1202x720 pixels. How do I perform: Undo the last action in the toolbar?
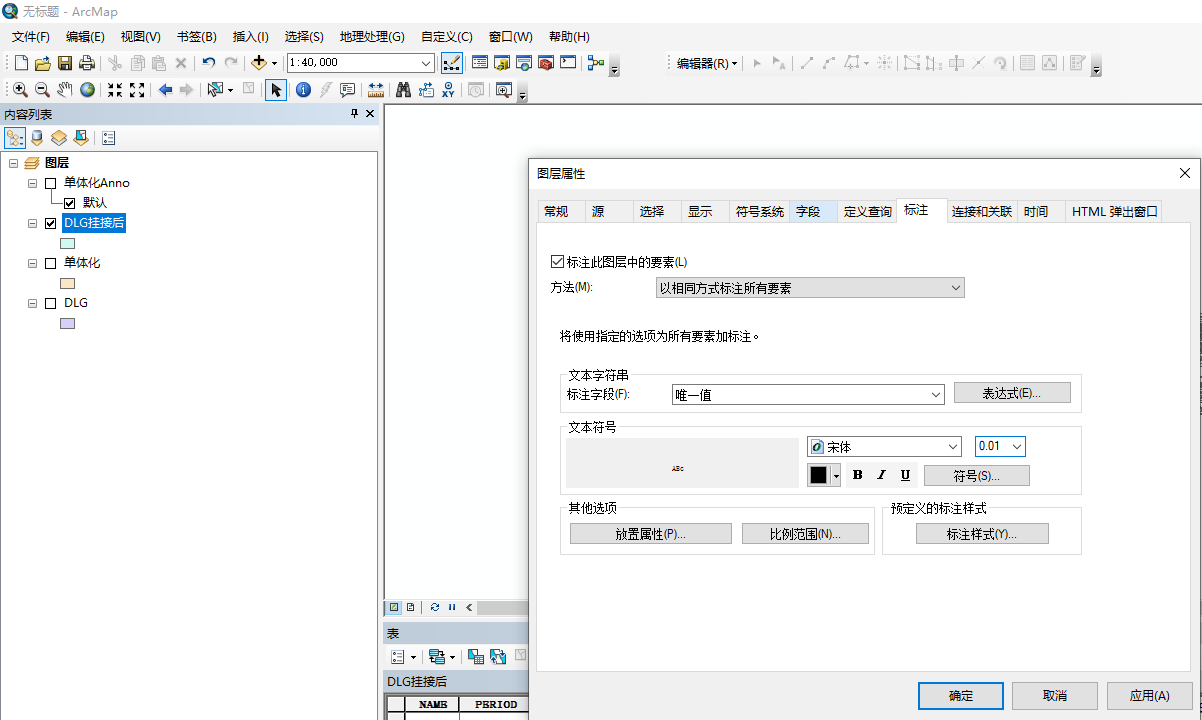[x=208, y=63]
